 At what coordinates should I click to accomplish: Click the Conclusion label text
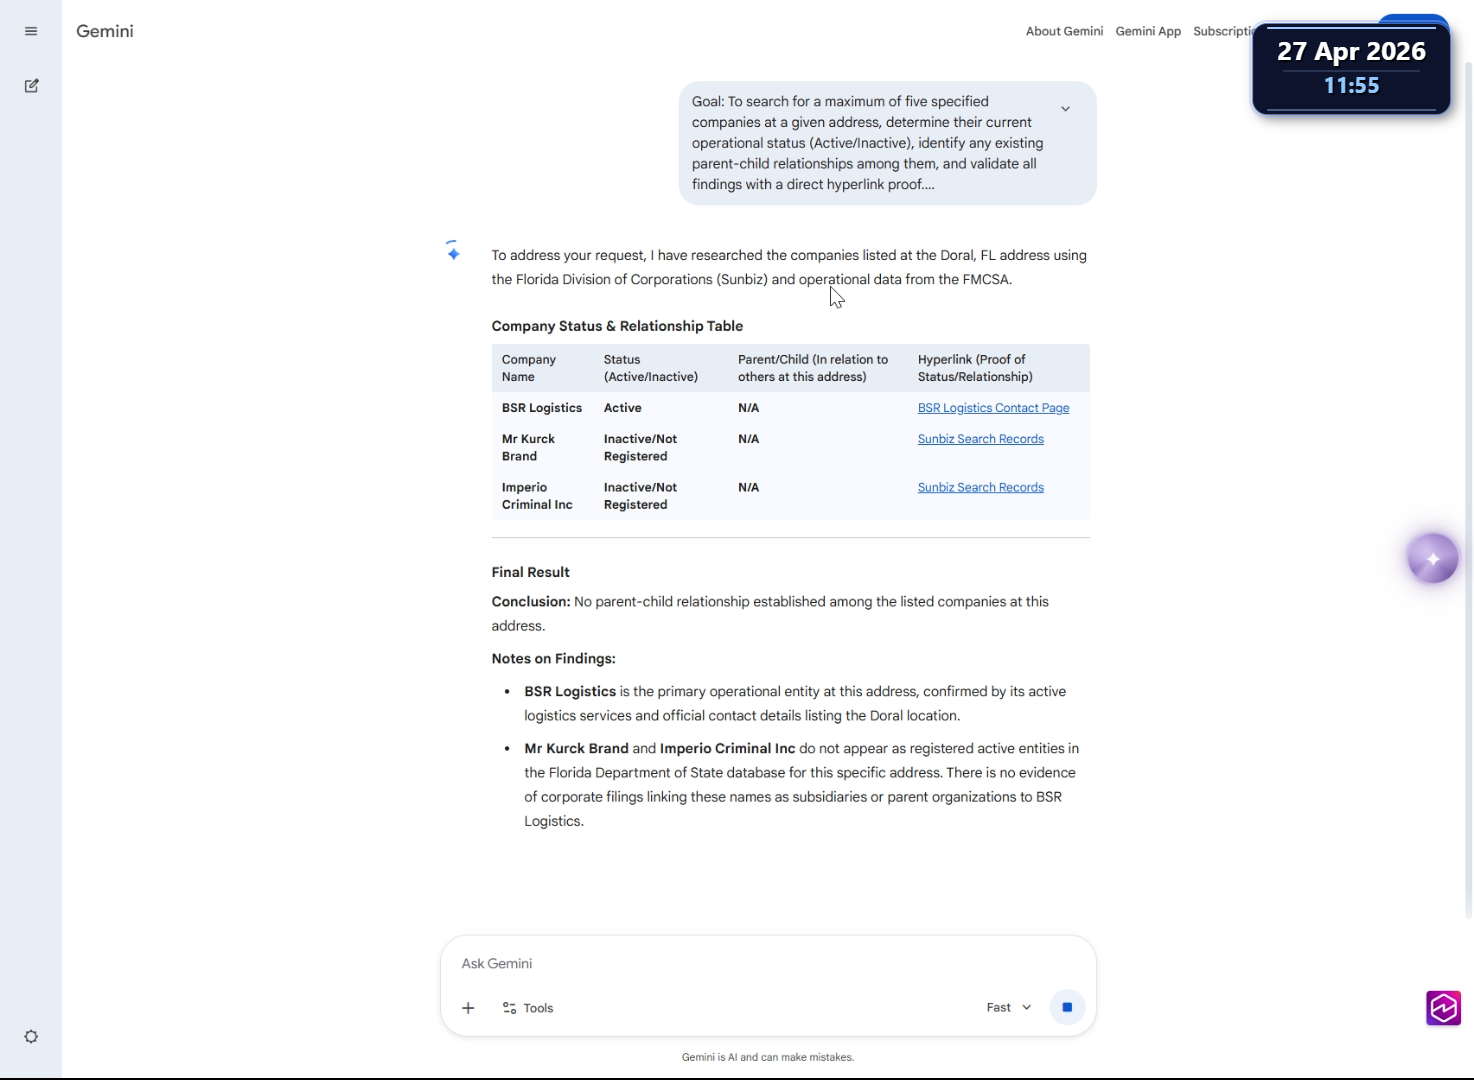531,602
